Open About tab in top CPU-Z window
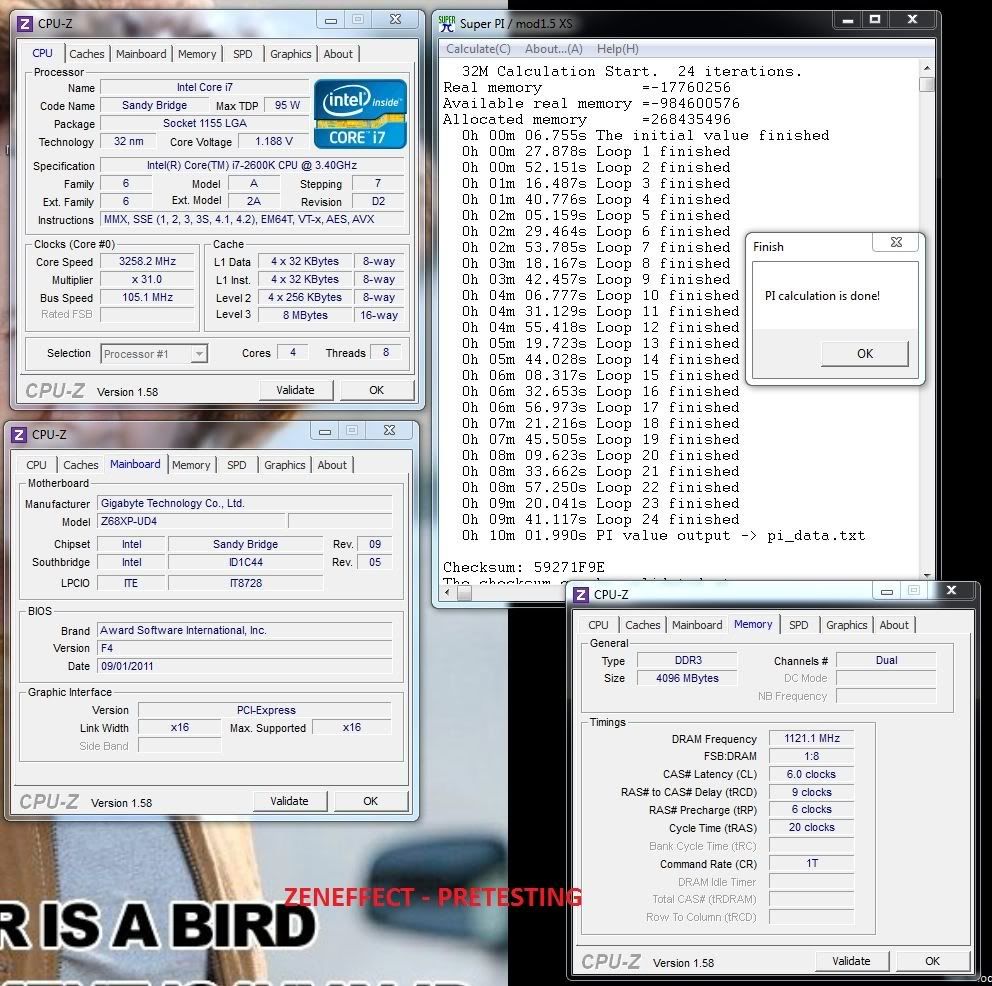 (338, 54)
